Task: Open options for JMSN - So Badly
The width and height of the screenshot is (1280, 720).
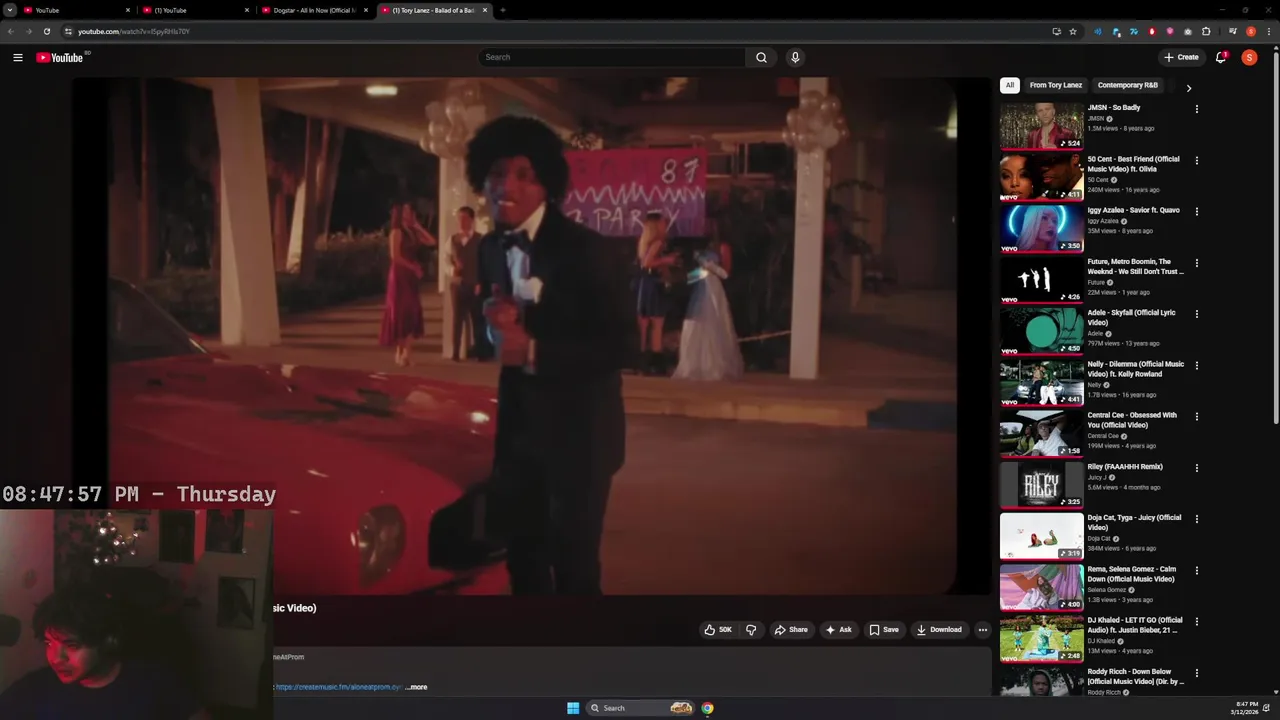Action: point(1197,109)
